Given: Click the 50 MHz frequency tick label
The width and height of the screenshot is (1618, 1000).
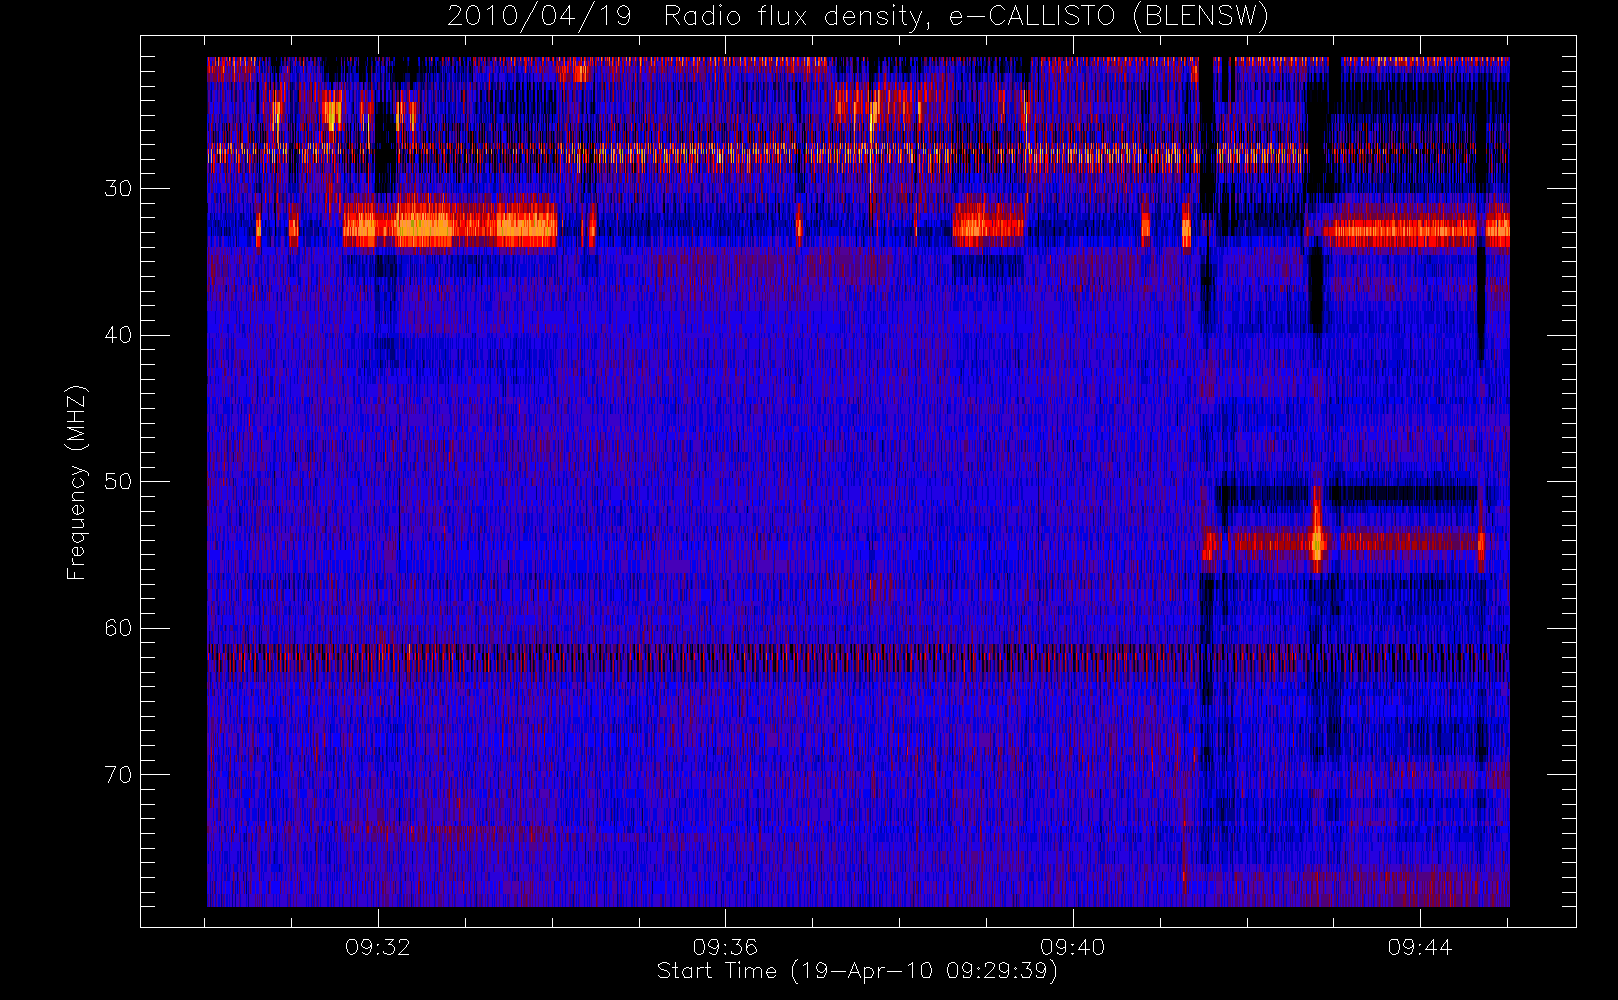Looking at the screenshot, I should point(118,482).
